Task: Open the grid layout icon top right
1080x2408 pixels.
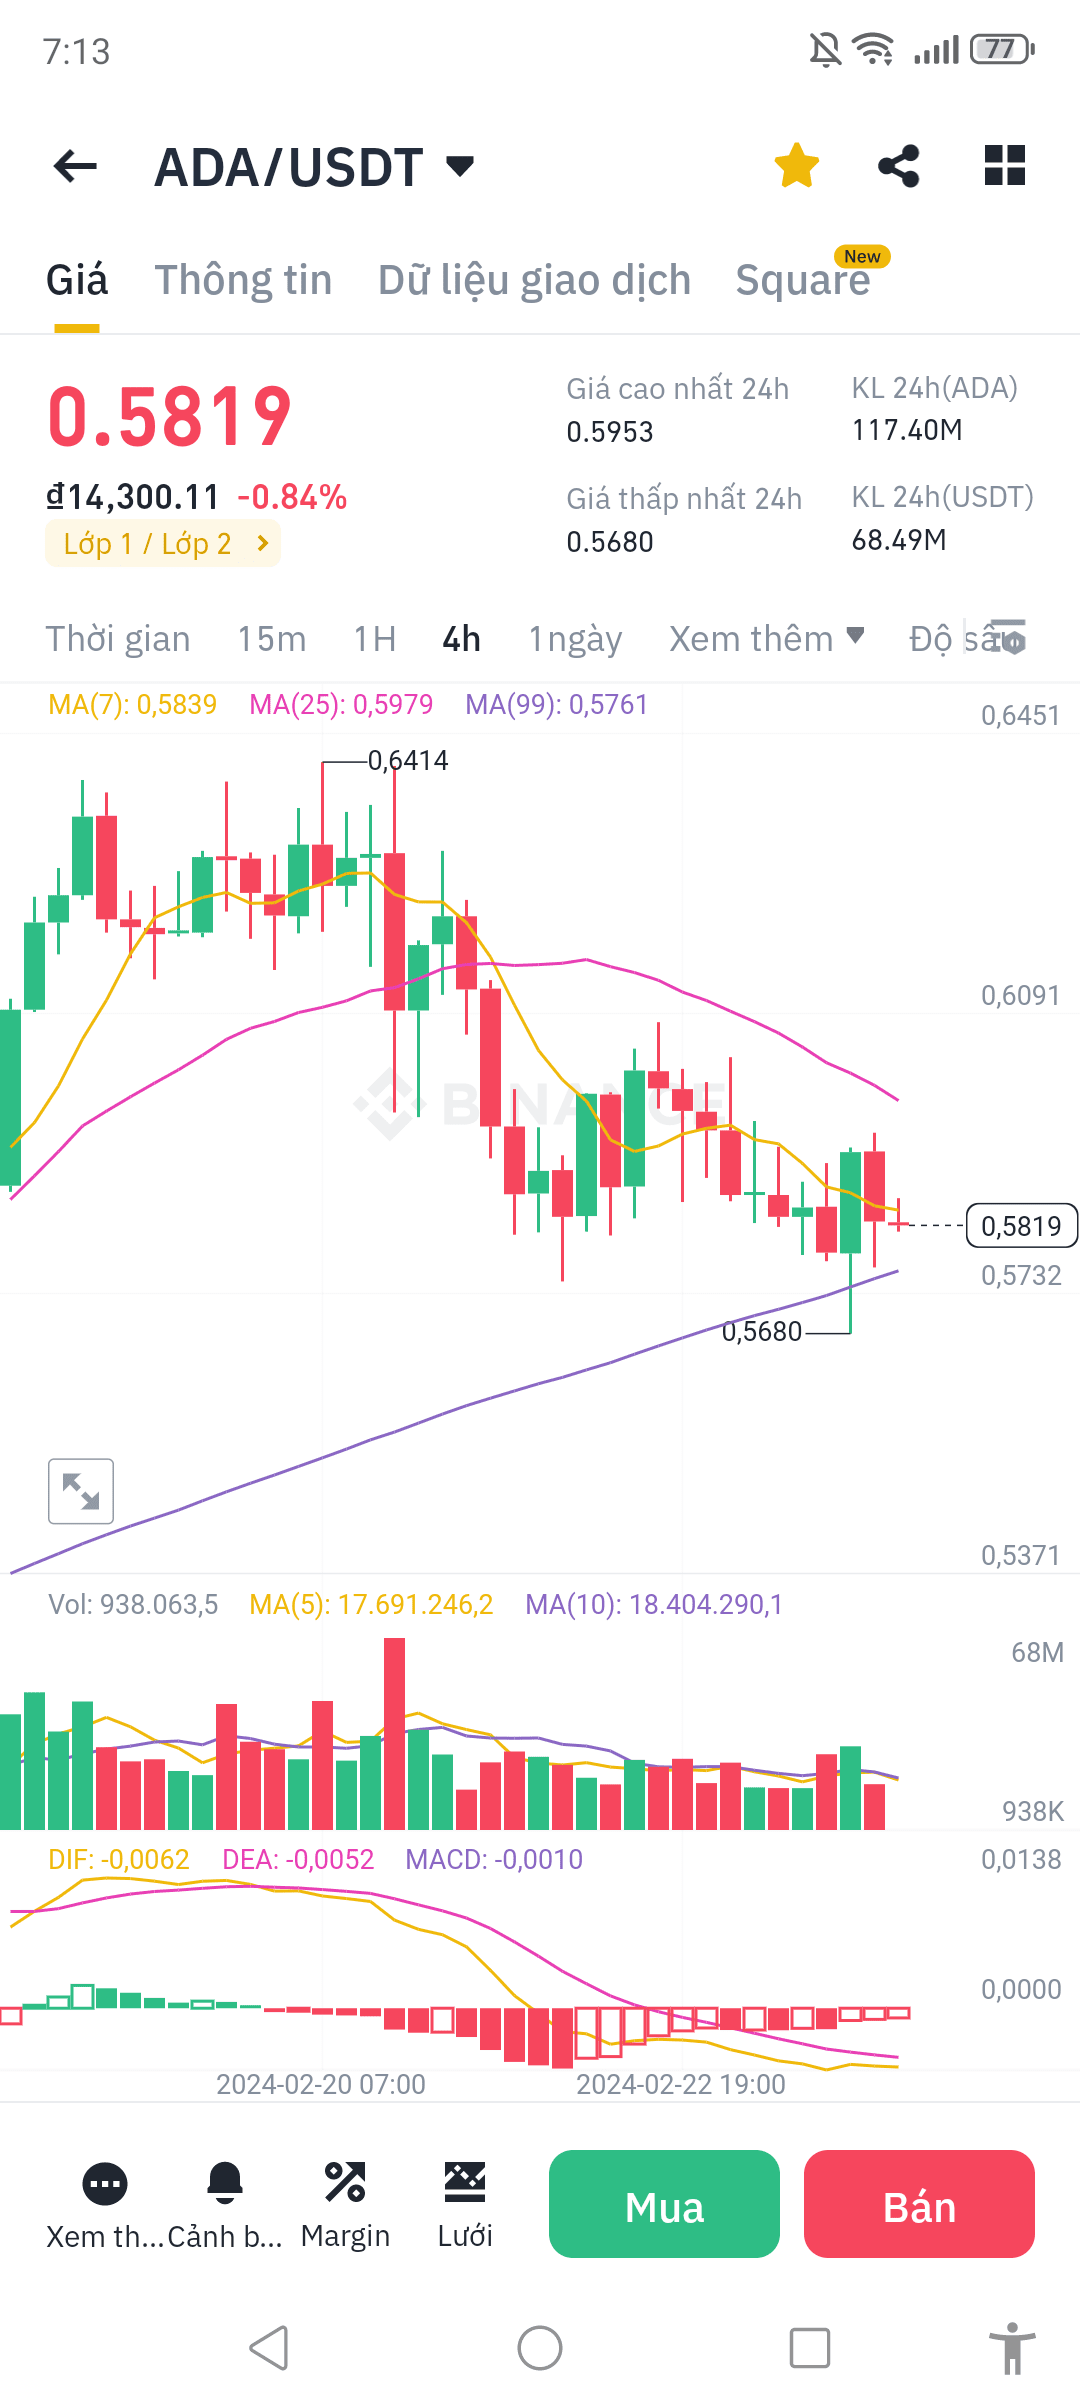Action: point(1003,165)
